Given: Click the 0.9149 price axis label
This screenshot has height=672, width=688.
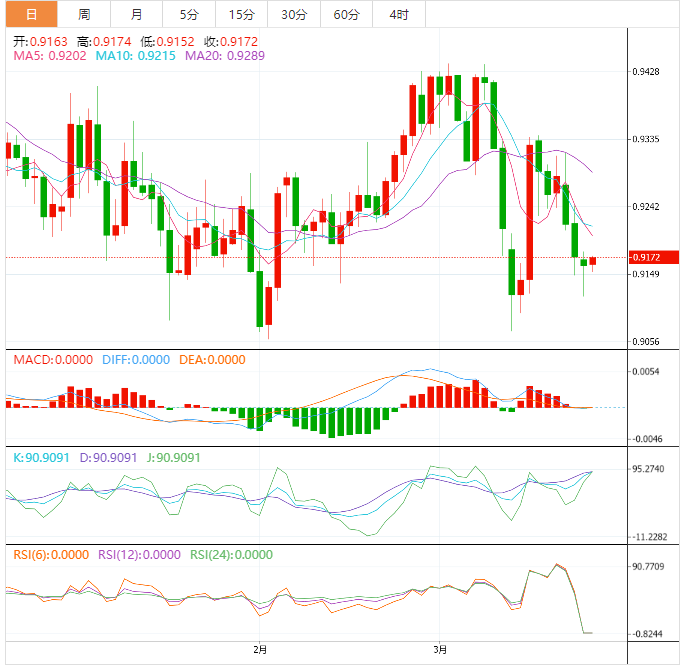Looking at the screenshot, I should [x=645, y=274].
